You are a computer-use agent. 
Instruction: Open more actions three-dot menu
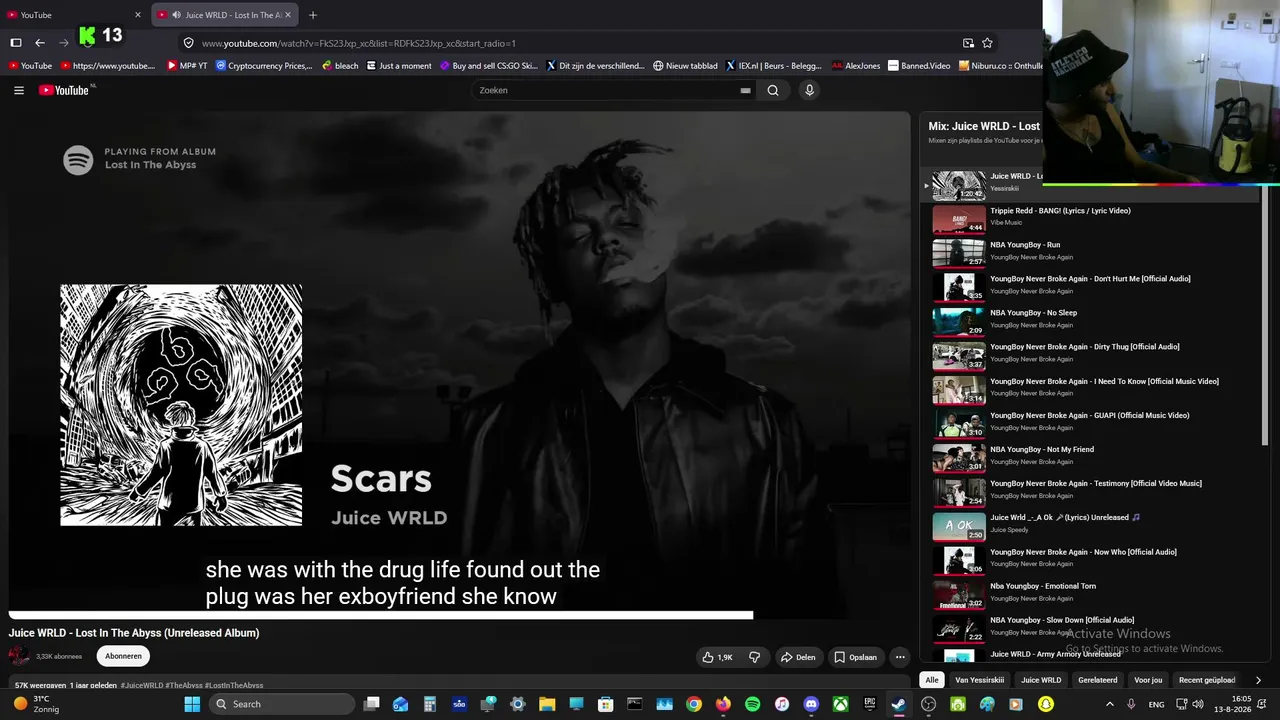pyautogui.click(x=900, y=657)
